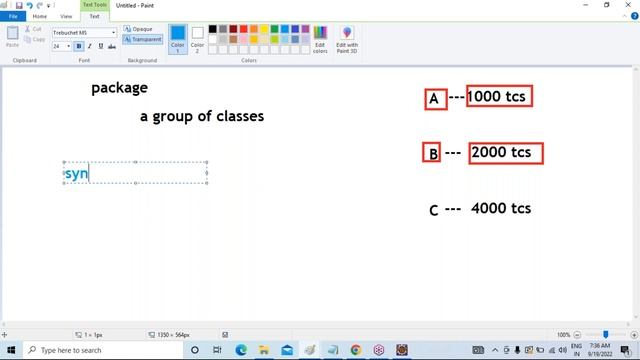640x360 pixels.
Task: Click the '4000 tcs' text
Action: 501,208
